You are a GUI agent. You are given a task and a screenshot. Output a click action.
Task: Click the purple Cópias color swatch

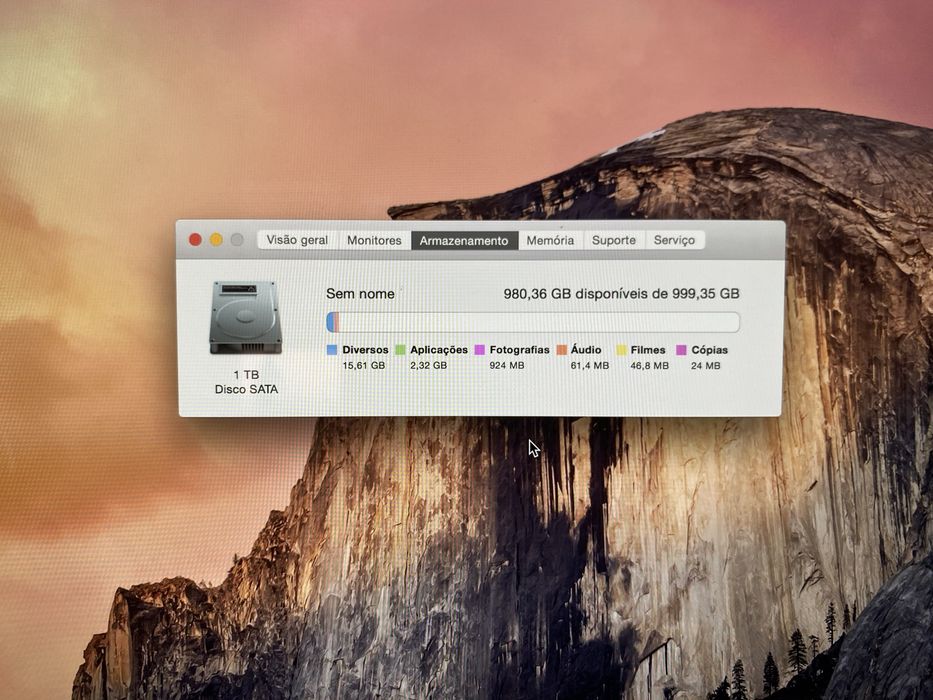click(x=681, y=350)
